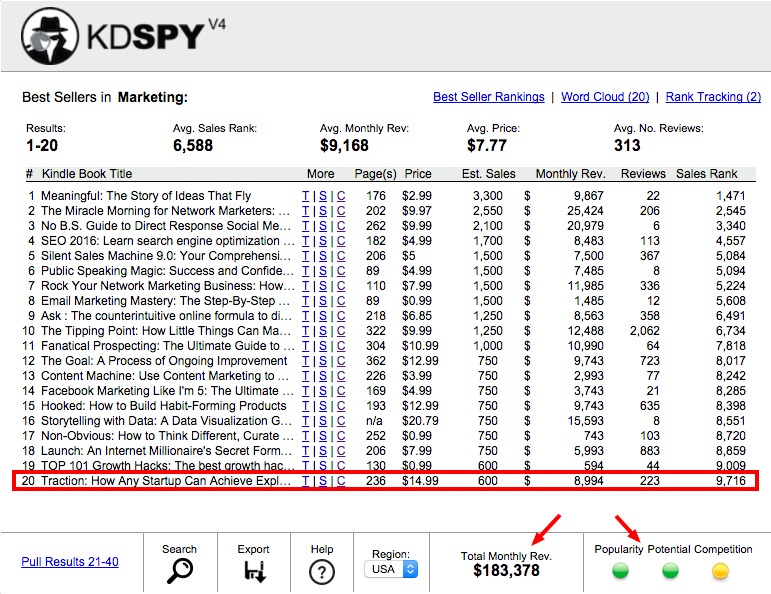
Task: Click S link for Public Speaking Magic row
Action: pos(323,271)
